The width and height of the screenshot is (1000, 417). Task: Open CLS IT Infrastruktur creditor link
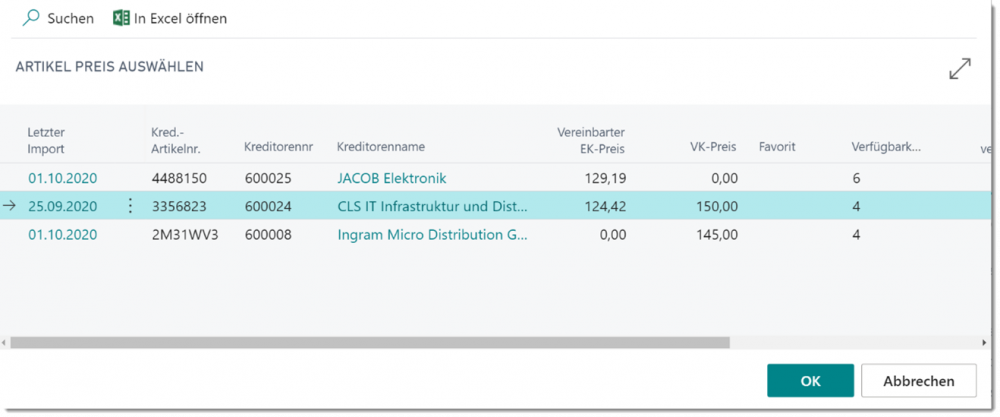433,207
